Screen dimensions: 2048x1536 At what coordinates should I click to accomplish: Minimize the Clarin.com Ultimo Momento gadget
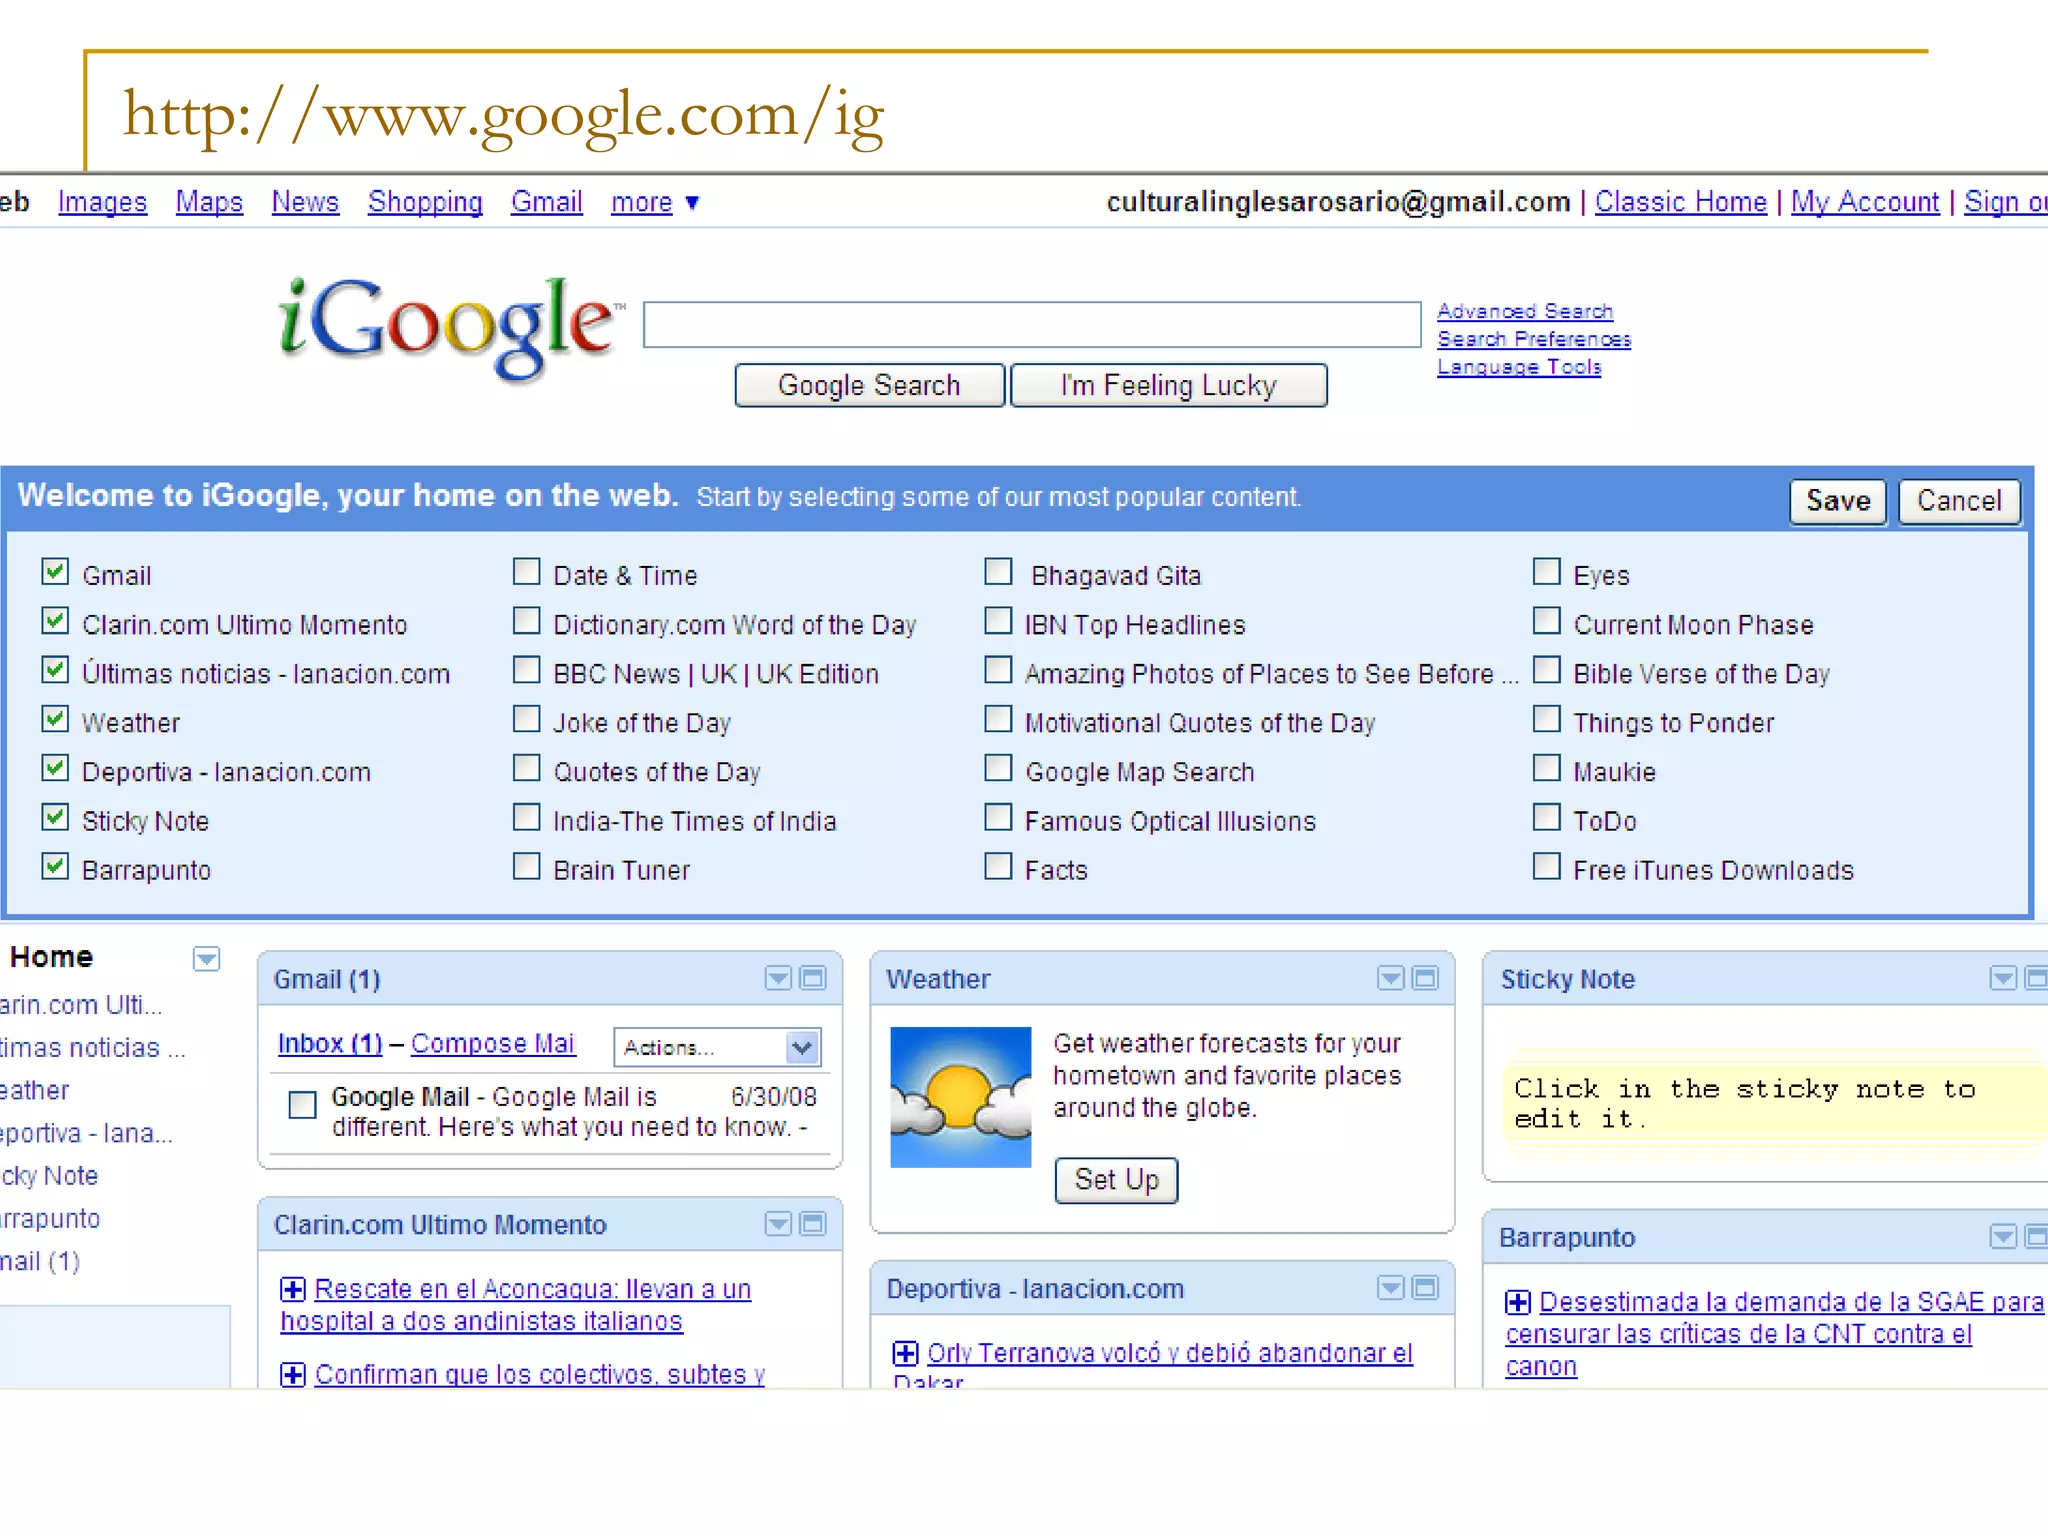click(x=814, y=1224)
